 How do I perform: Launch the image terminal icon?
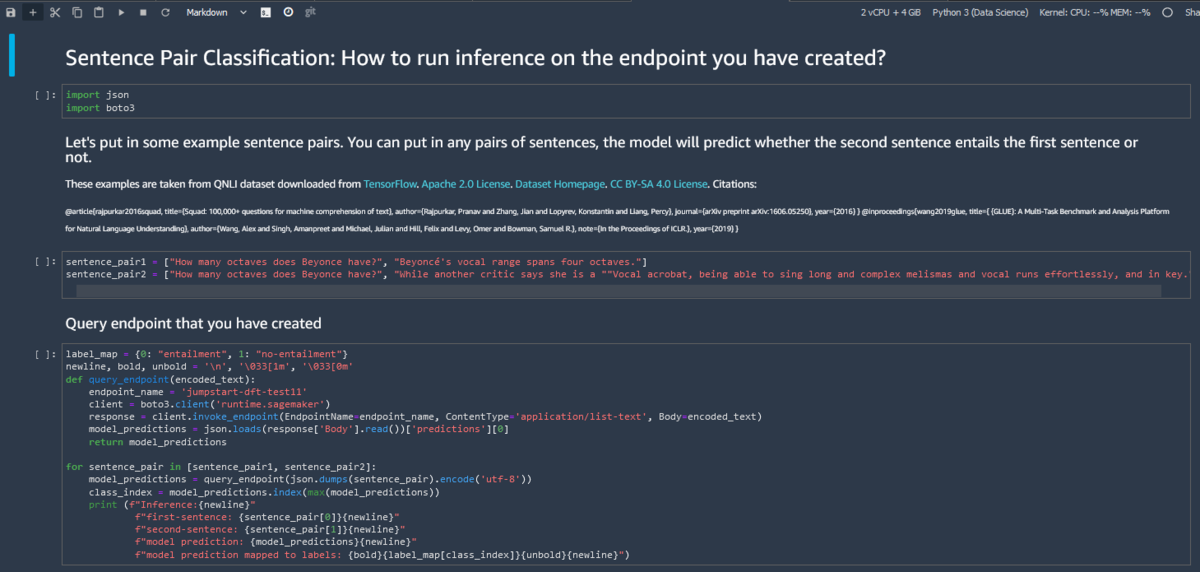point(266,12)
